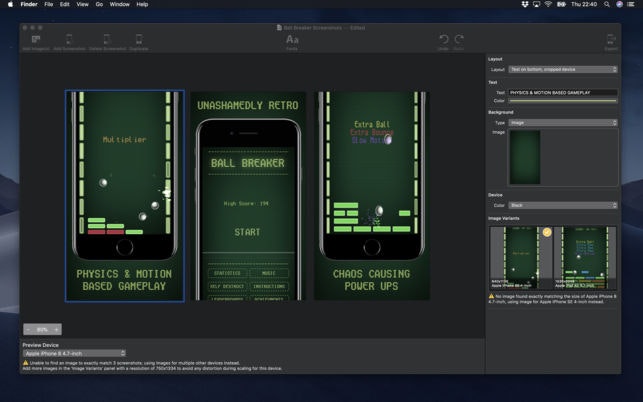Click the yellow checkmark badge on the variant
Image resolution: width=643 pixels, height=402 pixels.
[x=547, y=232]
